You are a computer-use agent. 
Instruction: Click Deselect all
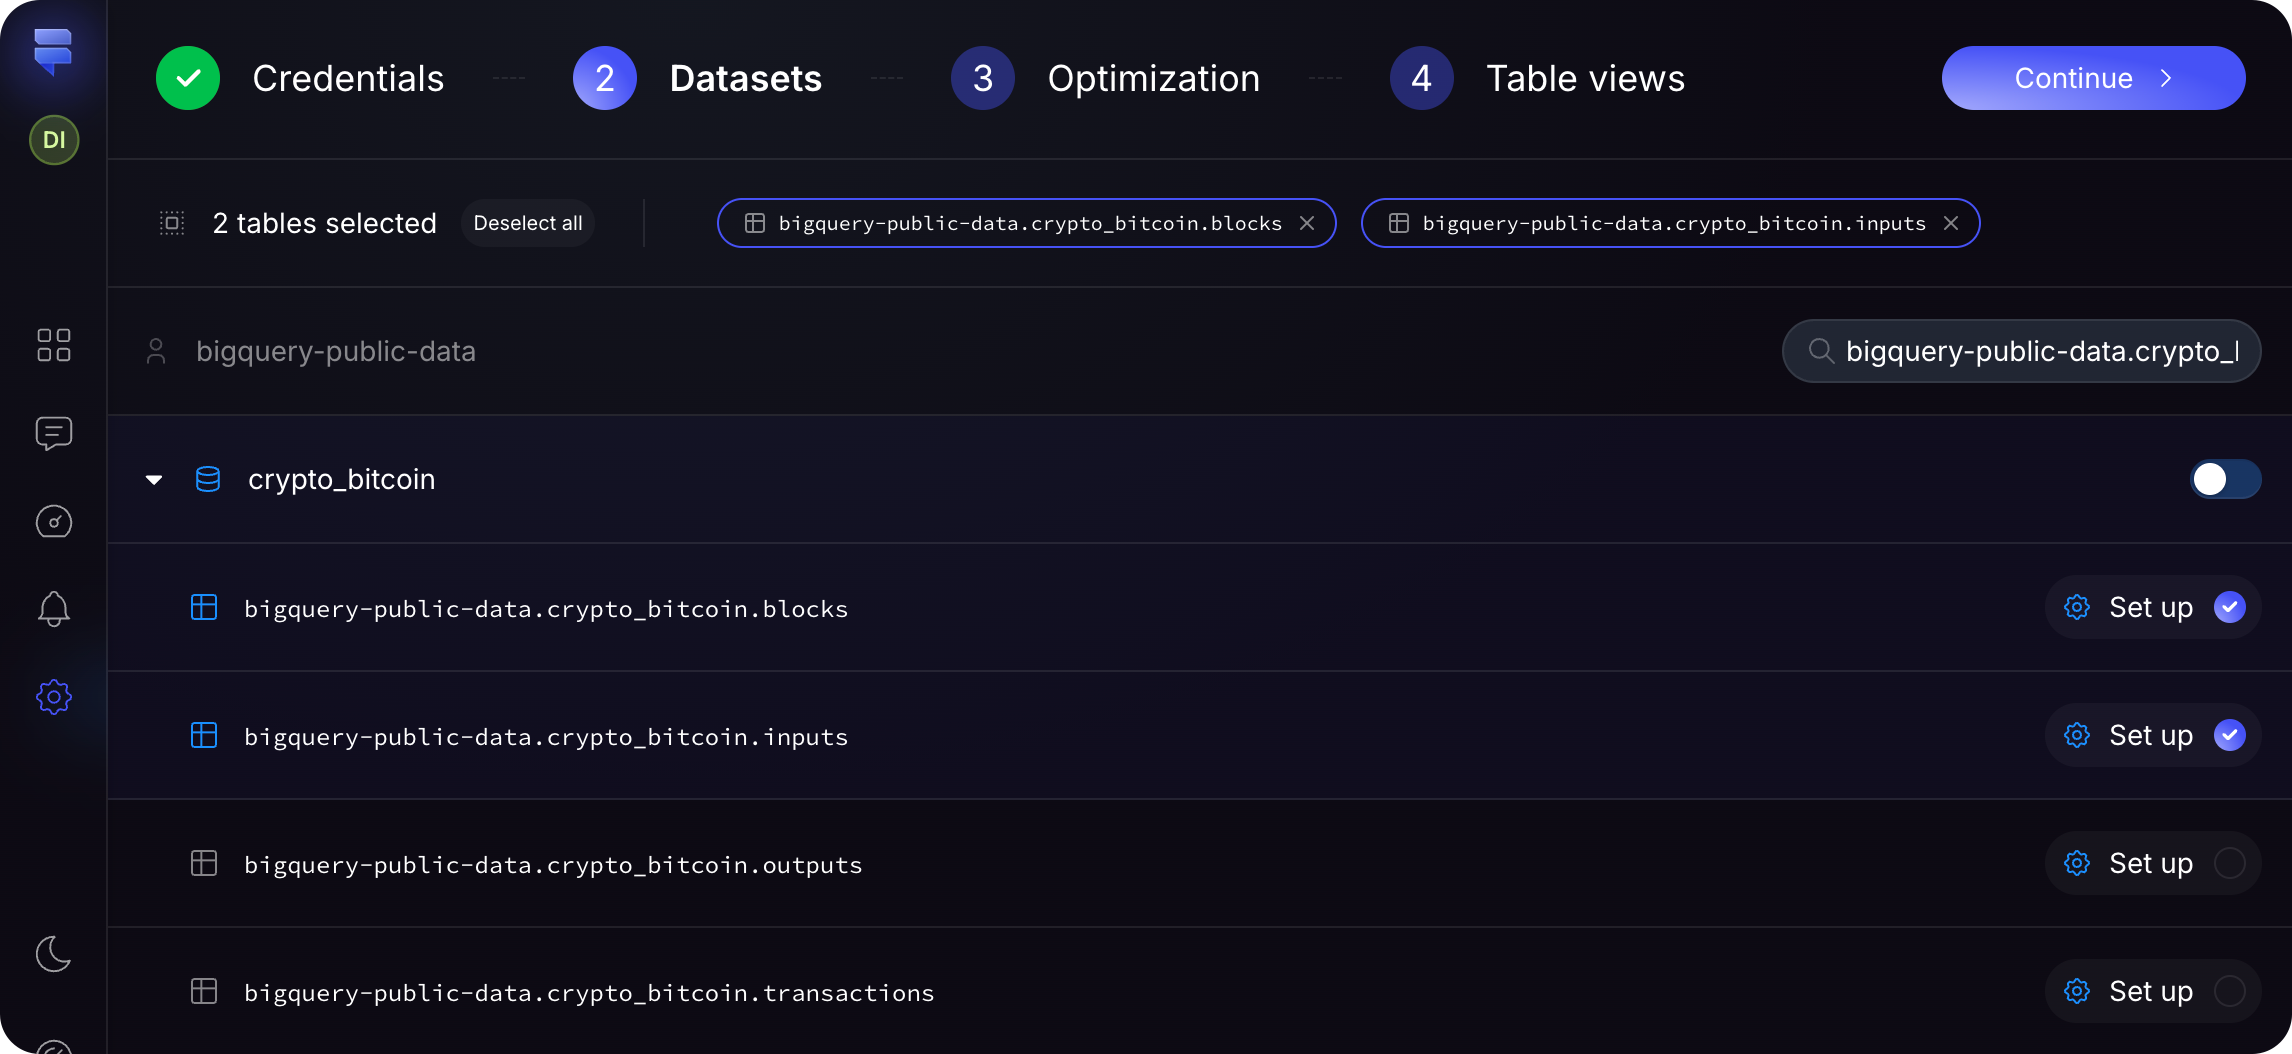[x=528, y=223]
